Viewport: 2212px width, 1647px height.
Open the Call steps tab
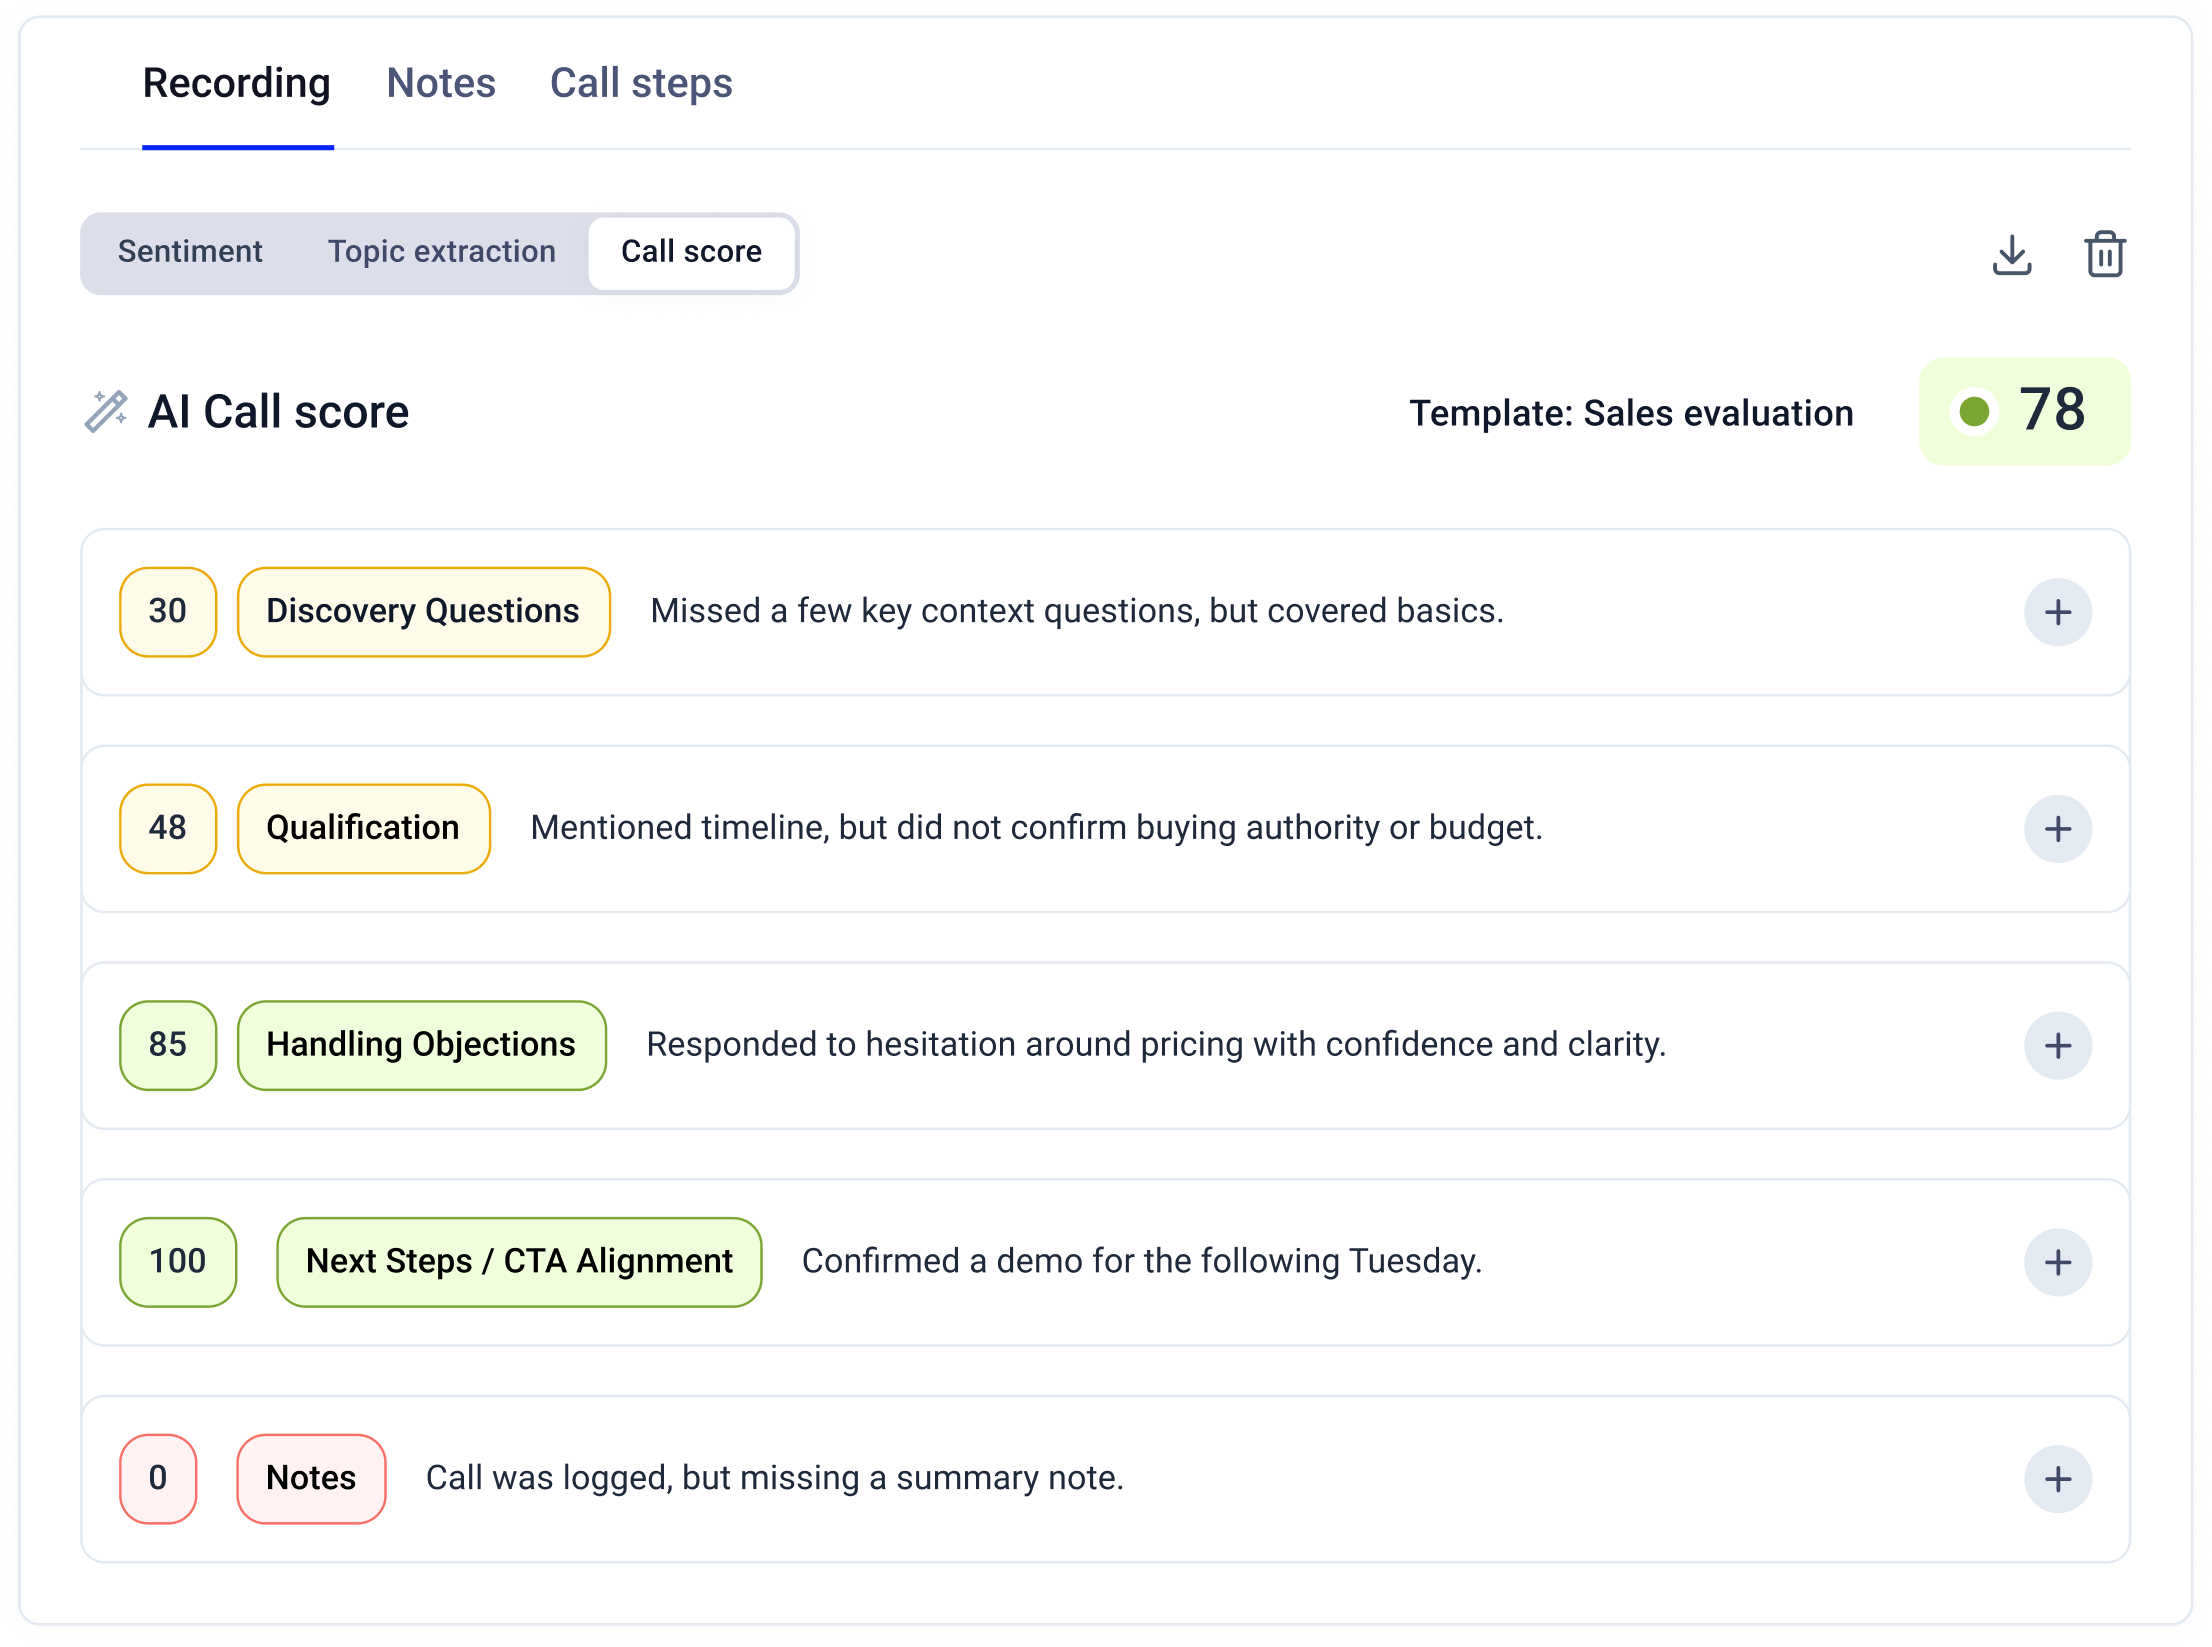641,83
